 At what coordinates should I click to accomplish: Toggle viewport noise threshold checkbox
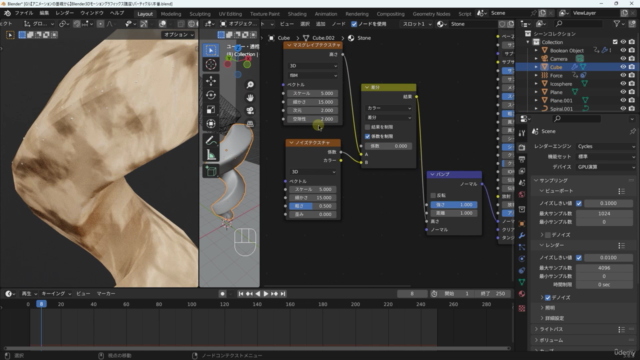(578, 203)
